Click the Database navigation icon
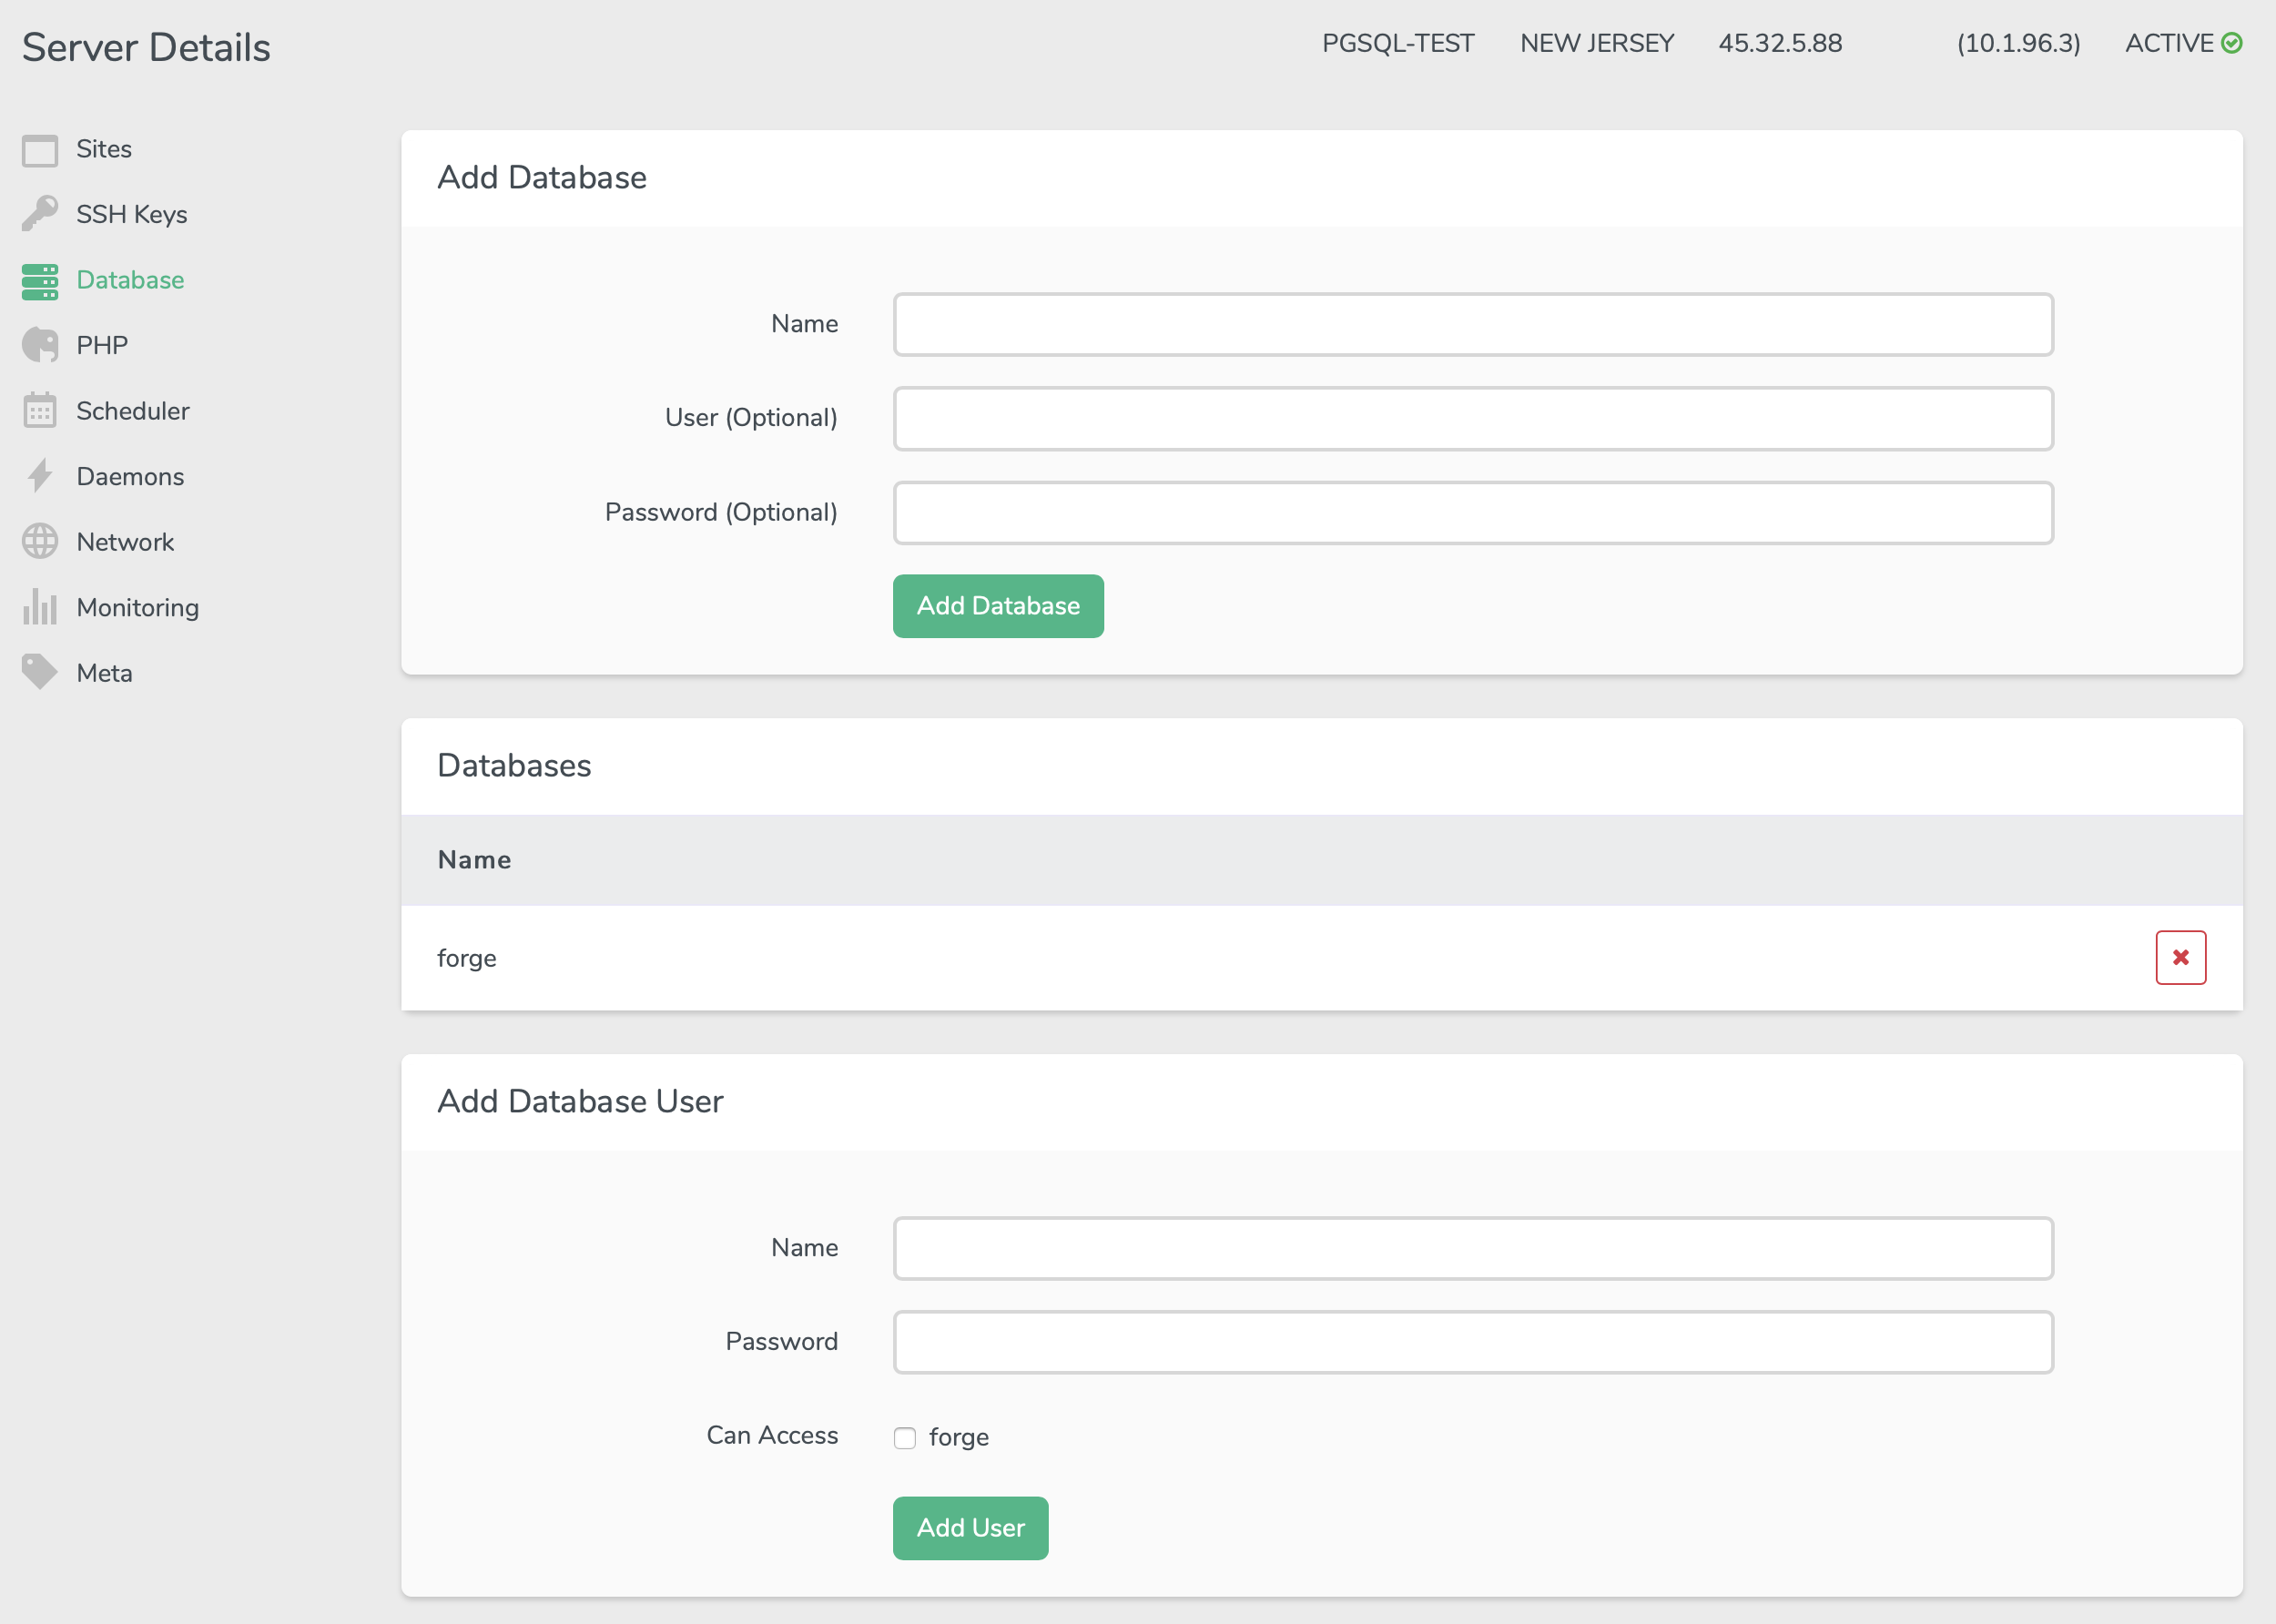Viewport: 2276px width, 1624px height. (38, 279)
